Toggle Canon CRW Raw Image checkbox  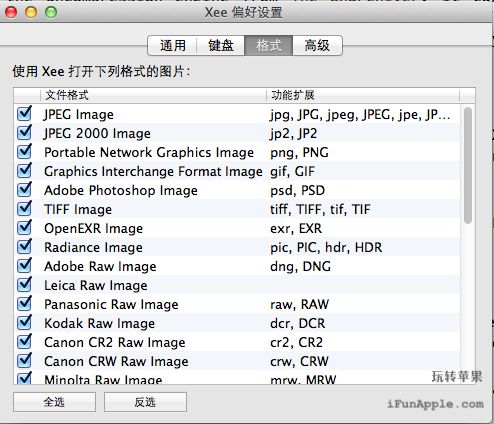25,361
